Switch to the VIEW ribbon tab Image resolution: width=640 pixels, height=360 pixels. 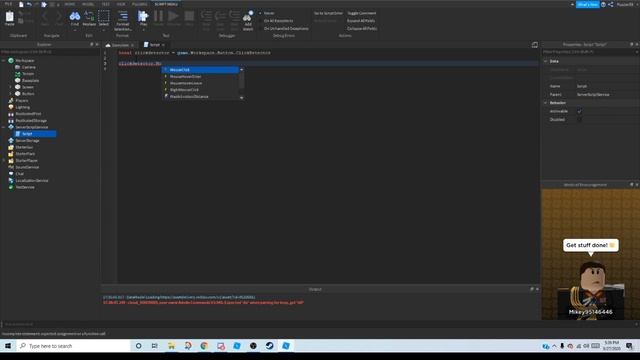(x=121, y=4)
